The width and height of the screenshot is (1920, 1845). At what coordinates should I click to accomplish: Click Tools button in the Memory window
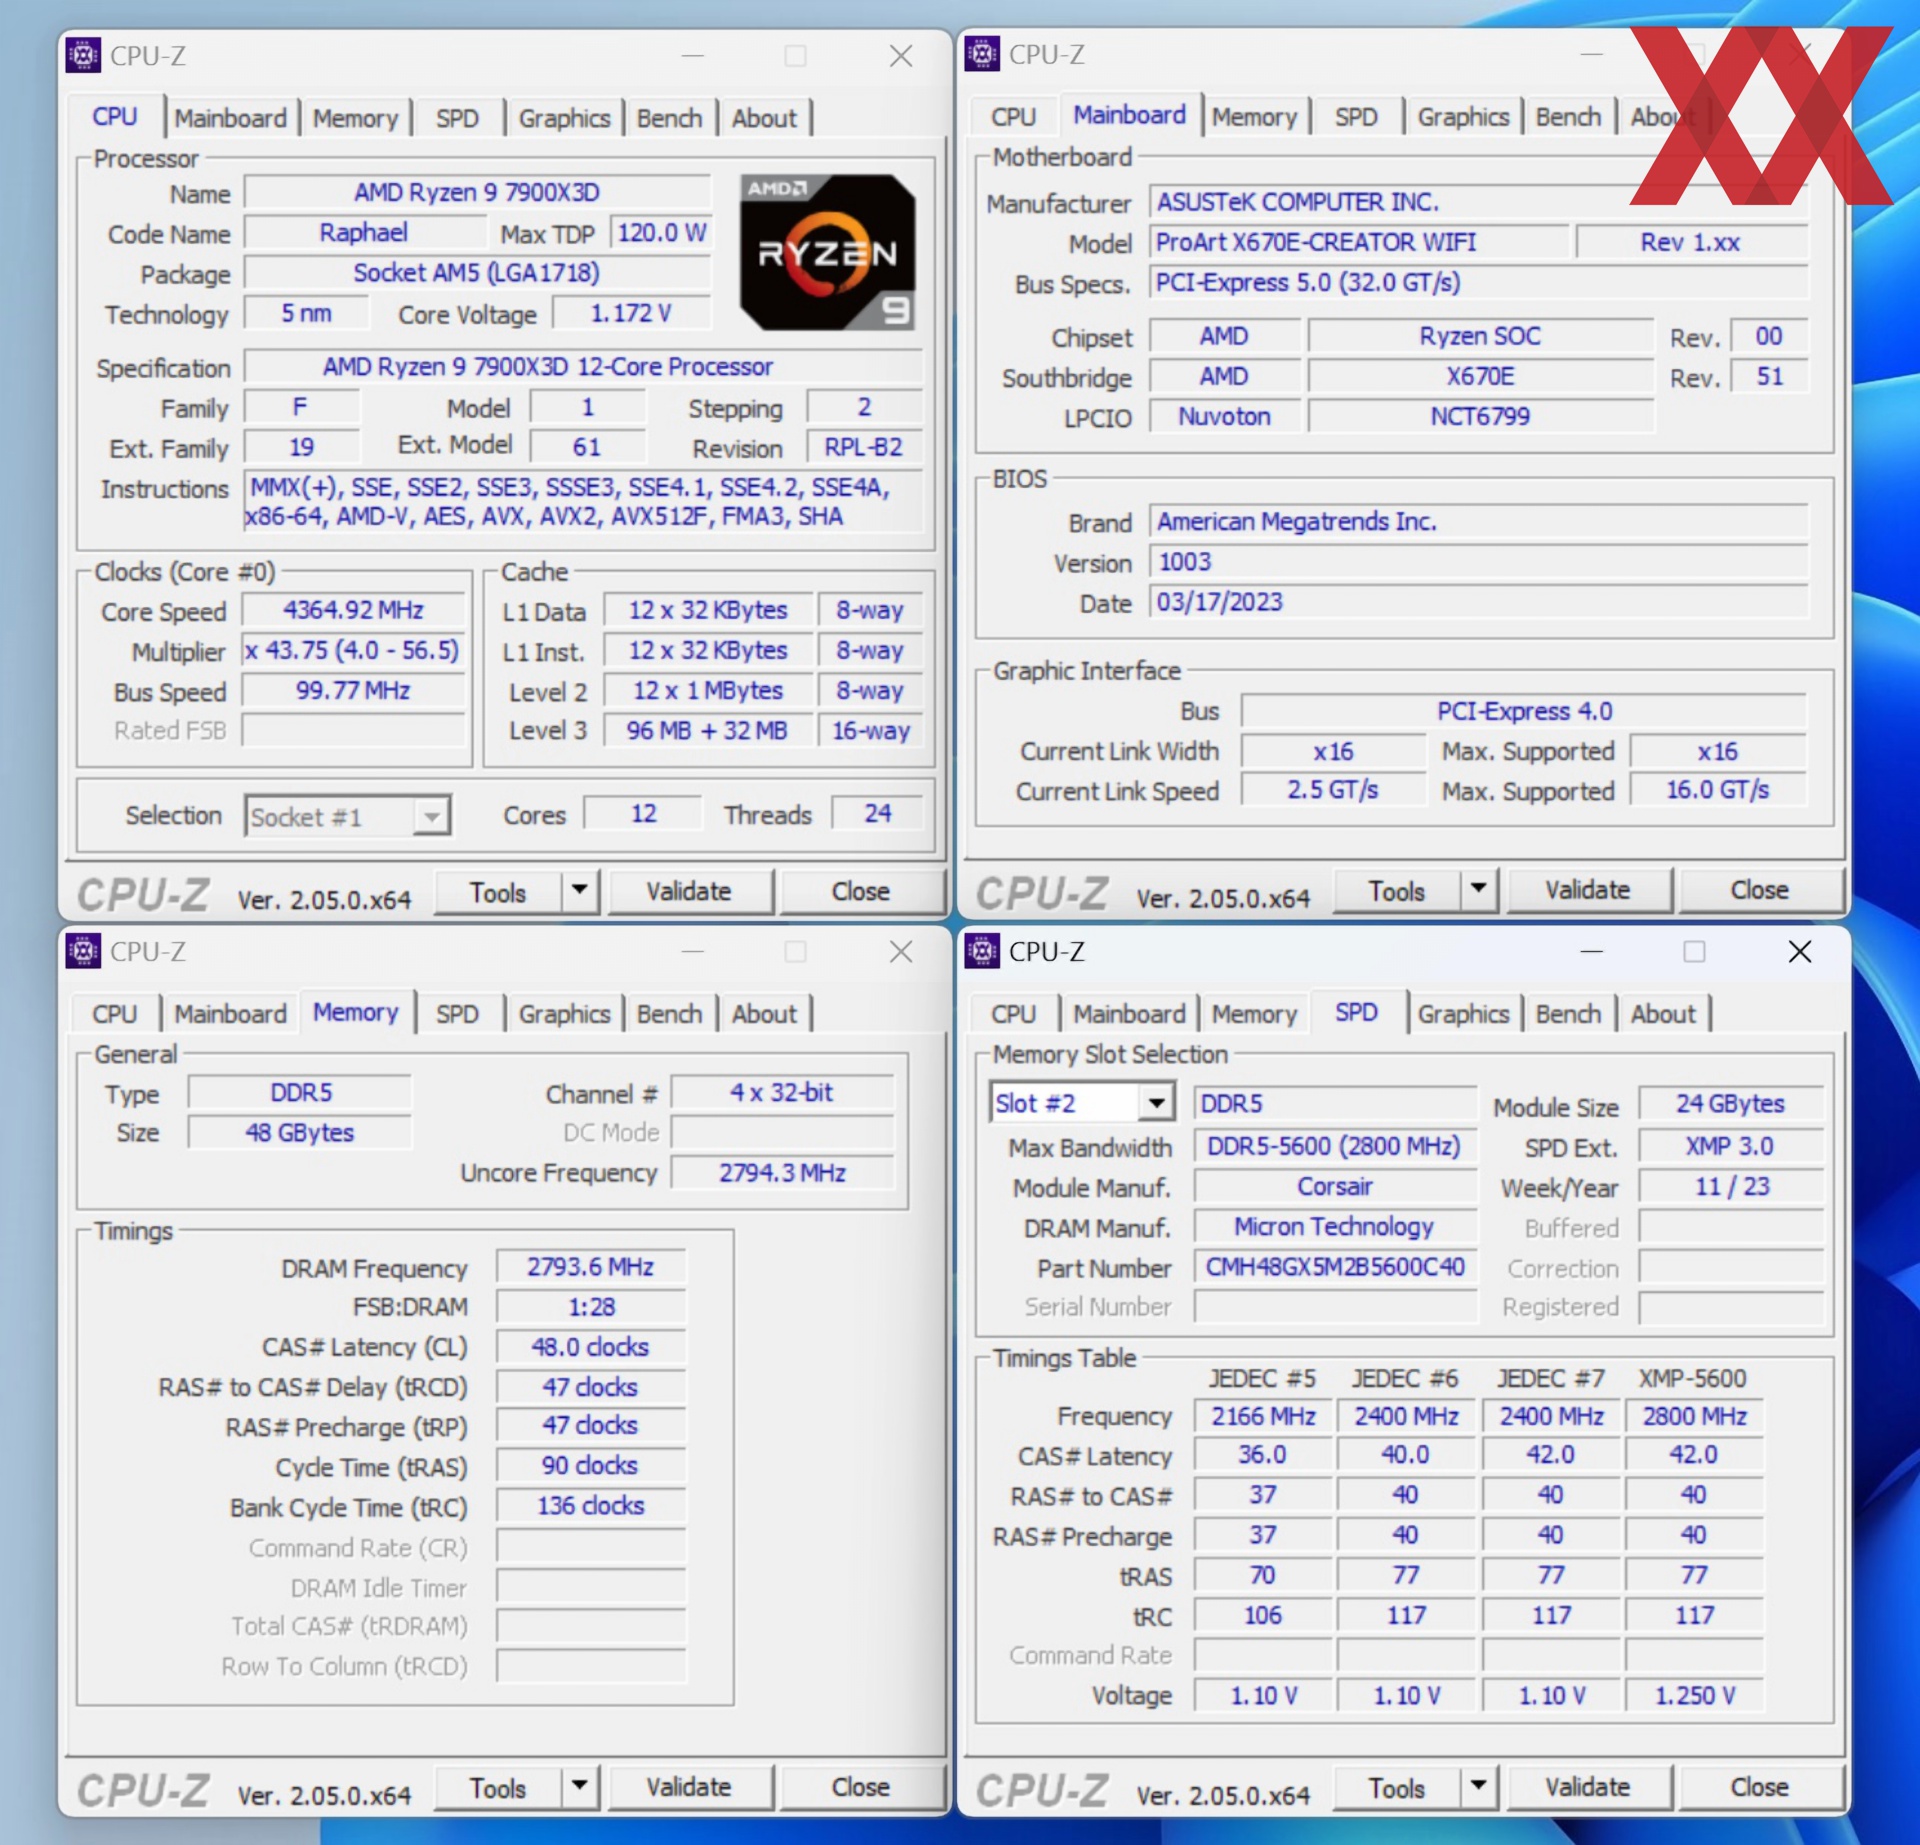tap(498, 1787)
